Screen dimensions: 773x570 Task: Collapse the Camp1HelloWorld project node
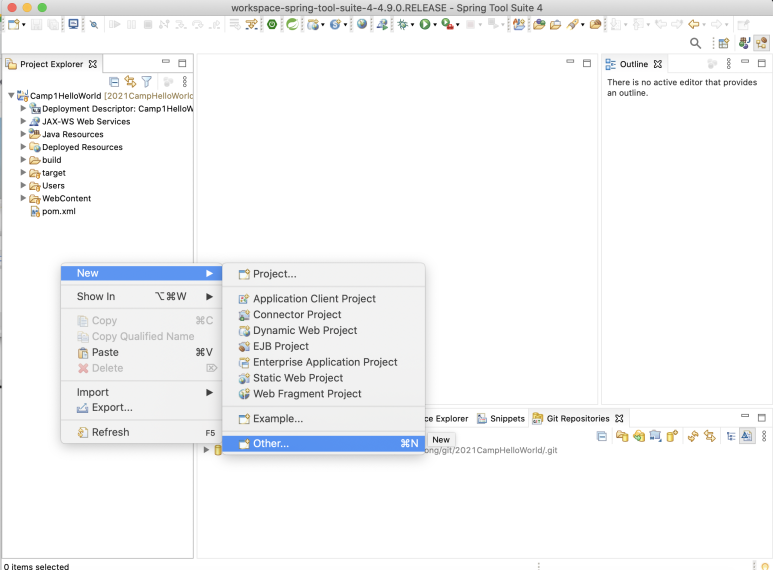(11, 95)
